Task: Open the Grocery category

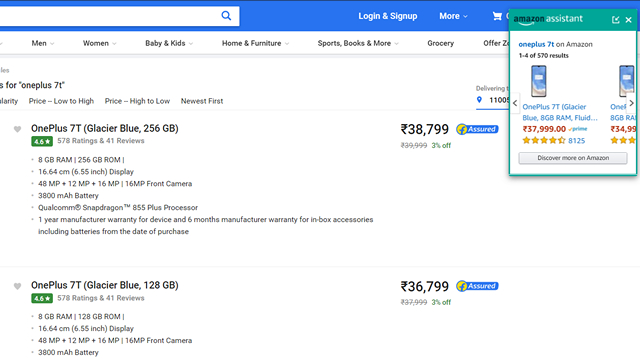Action: coord(440,43)
